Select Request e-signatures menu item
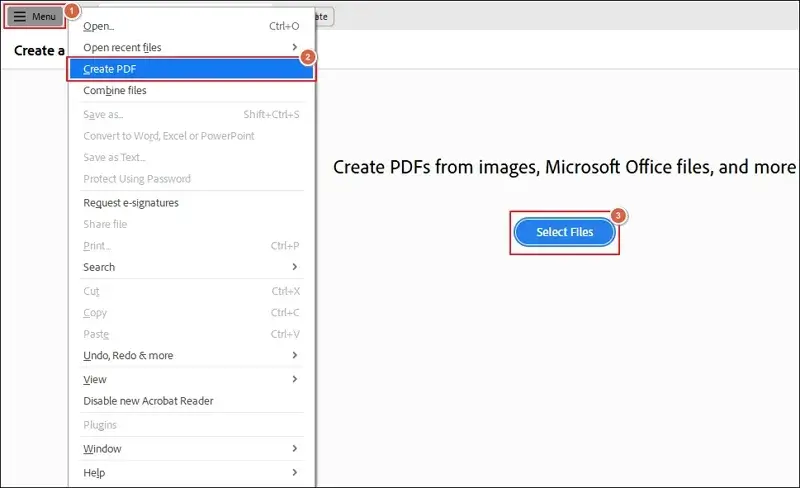The image size is (800, 488). [191, 203]
